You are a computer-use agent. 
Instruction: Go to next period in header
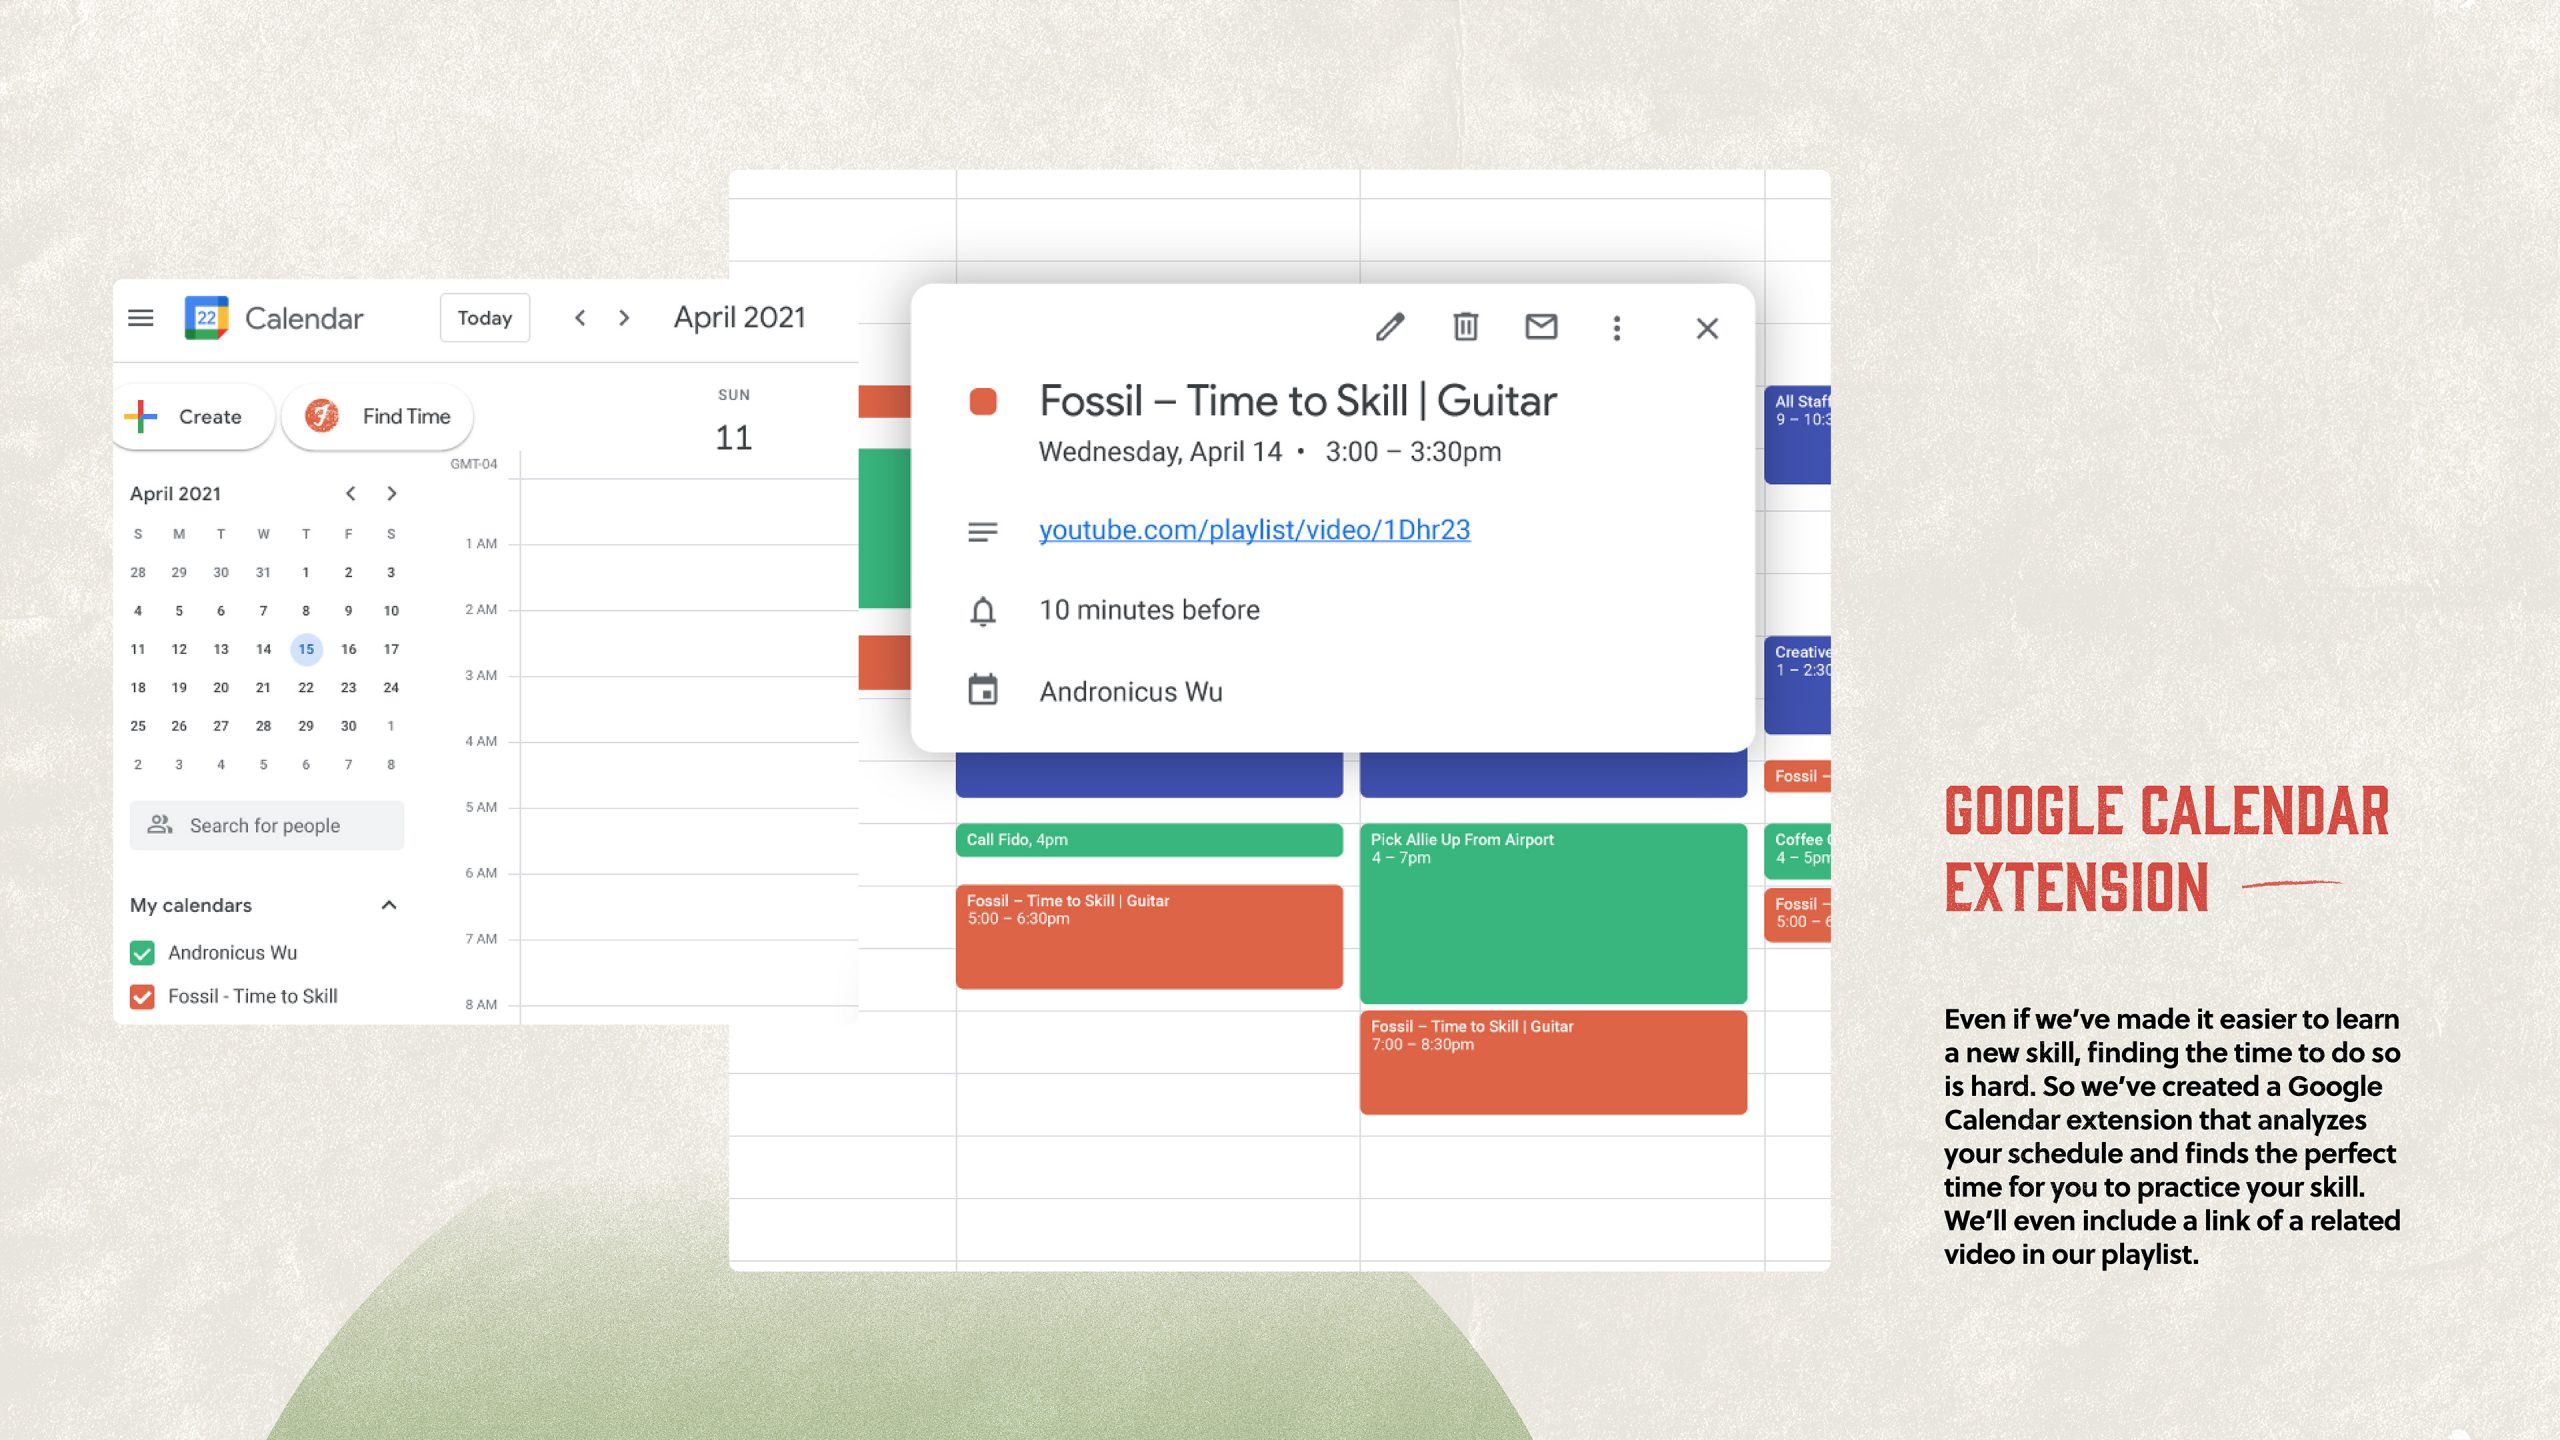point(624,318)
